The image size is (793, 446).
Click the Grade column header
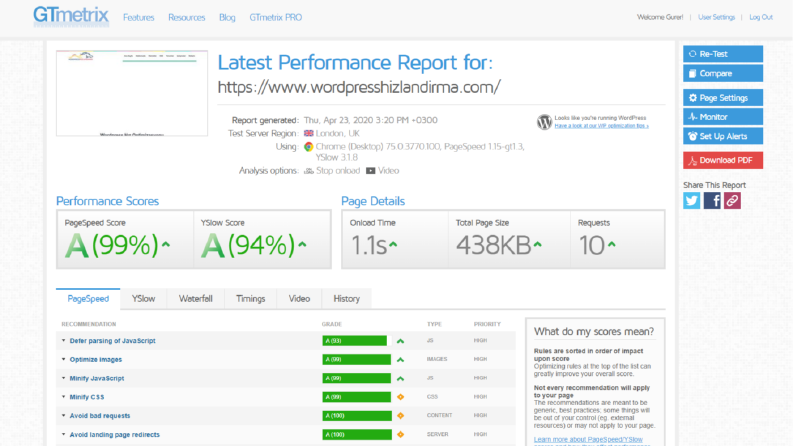coord(332,324)
